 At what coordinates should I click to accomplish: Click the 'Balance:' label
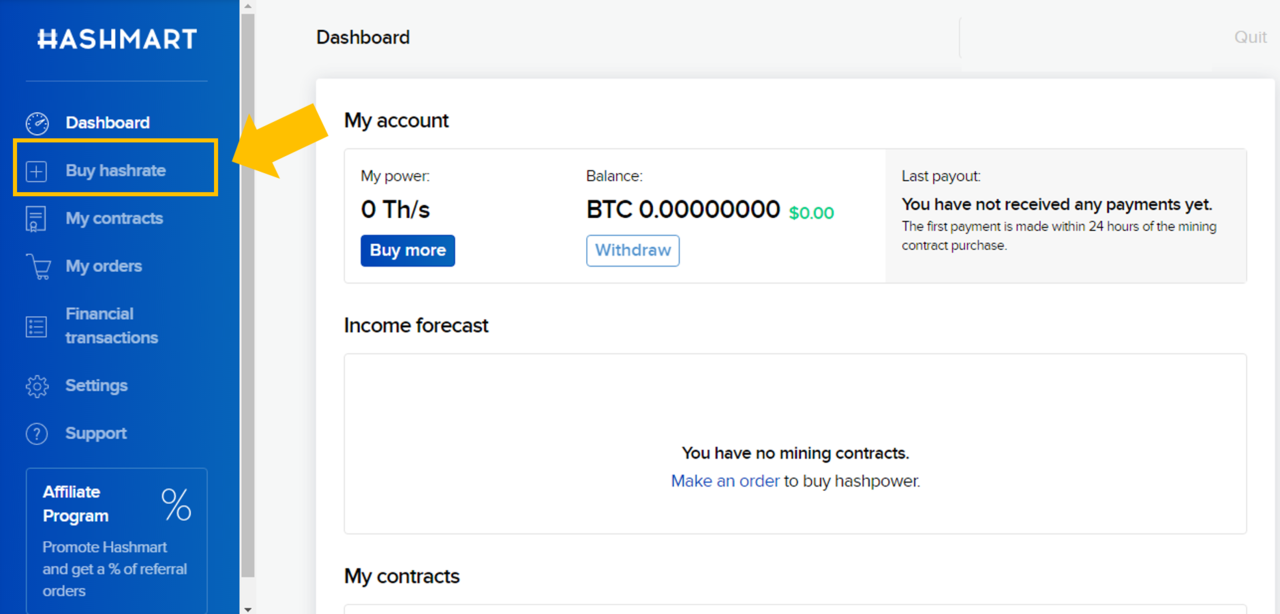click(614, 177)
